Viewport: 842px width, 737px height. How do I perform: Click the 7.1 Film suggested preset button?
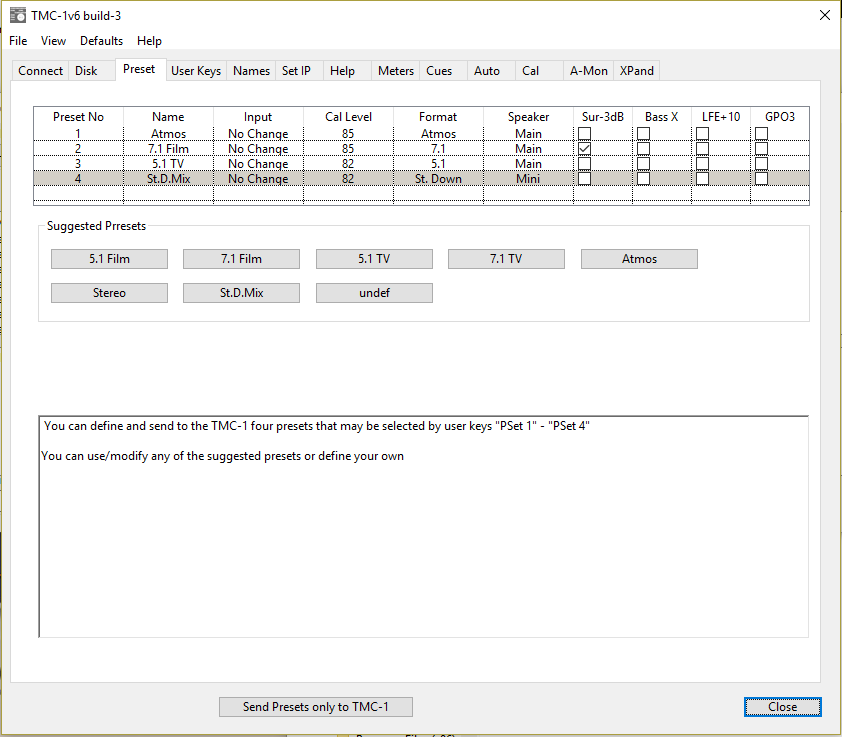(x=242, y=259)
